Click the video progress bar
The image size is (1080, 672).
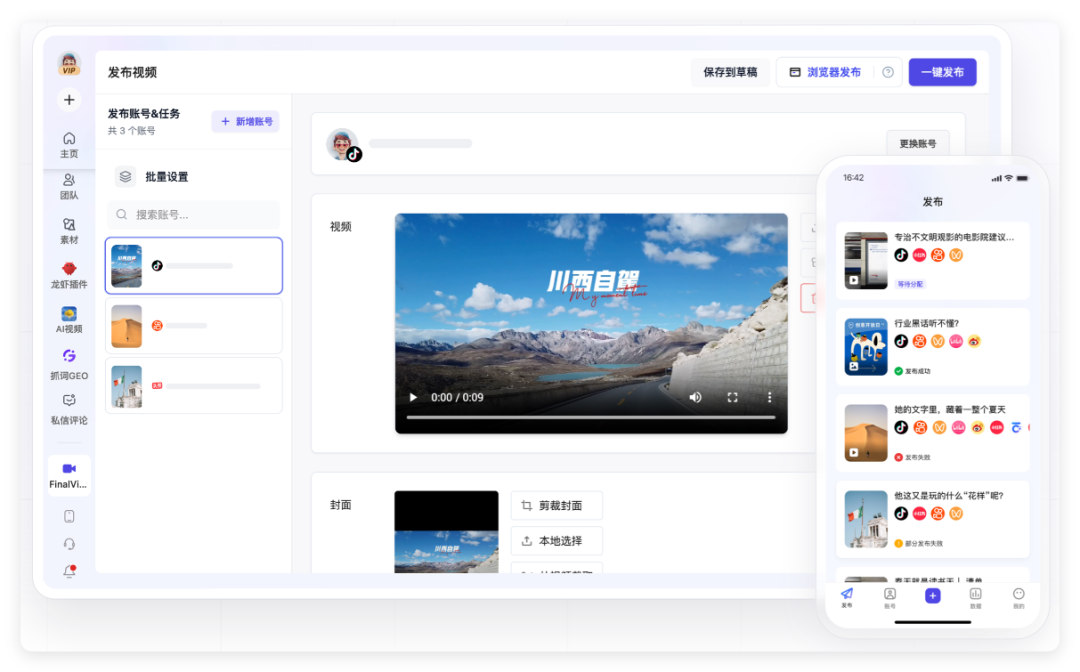pyautogui.click(x=591, y=417)
